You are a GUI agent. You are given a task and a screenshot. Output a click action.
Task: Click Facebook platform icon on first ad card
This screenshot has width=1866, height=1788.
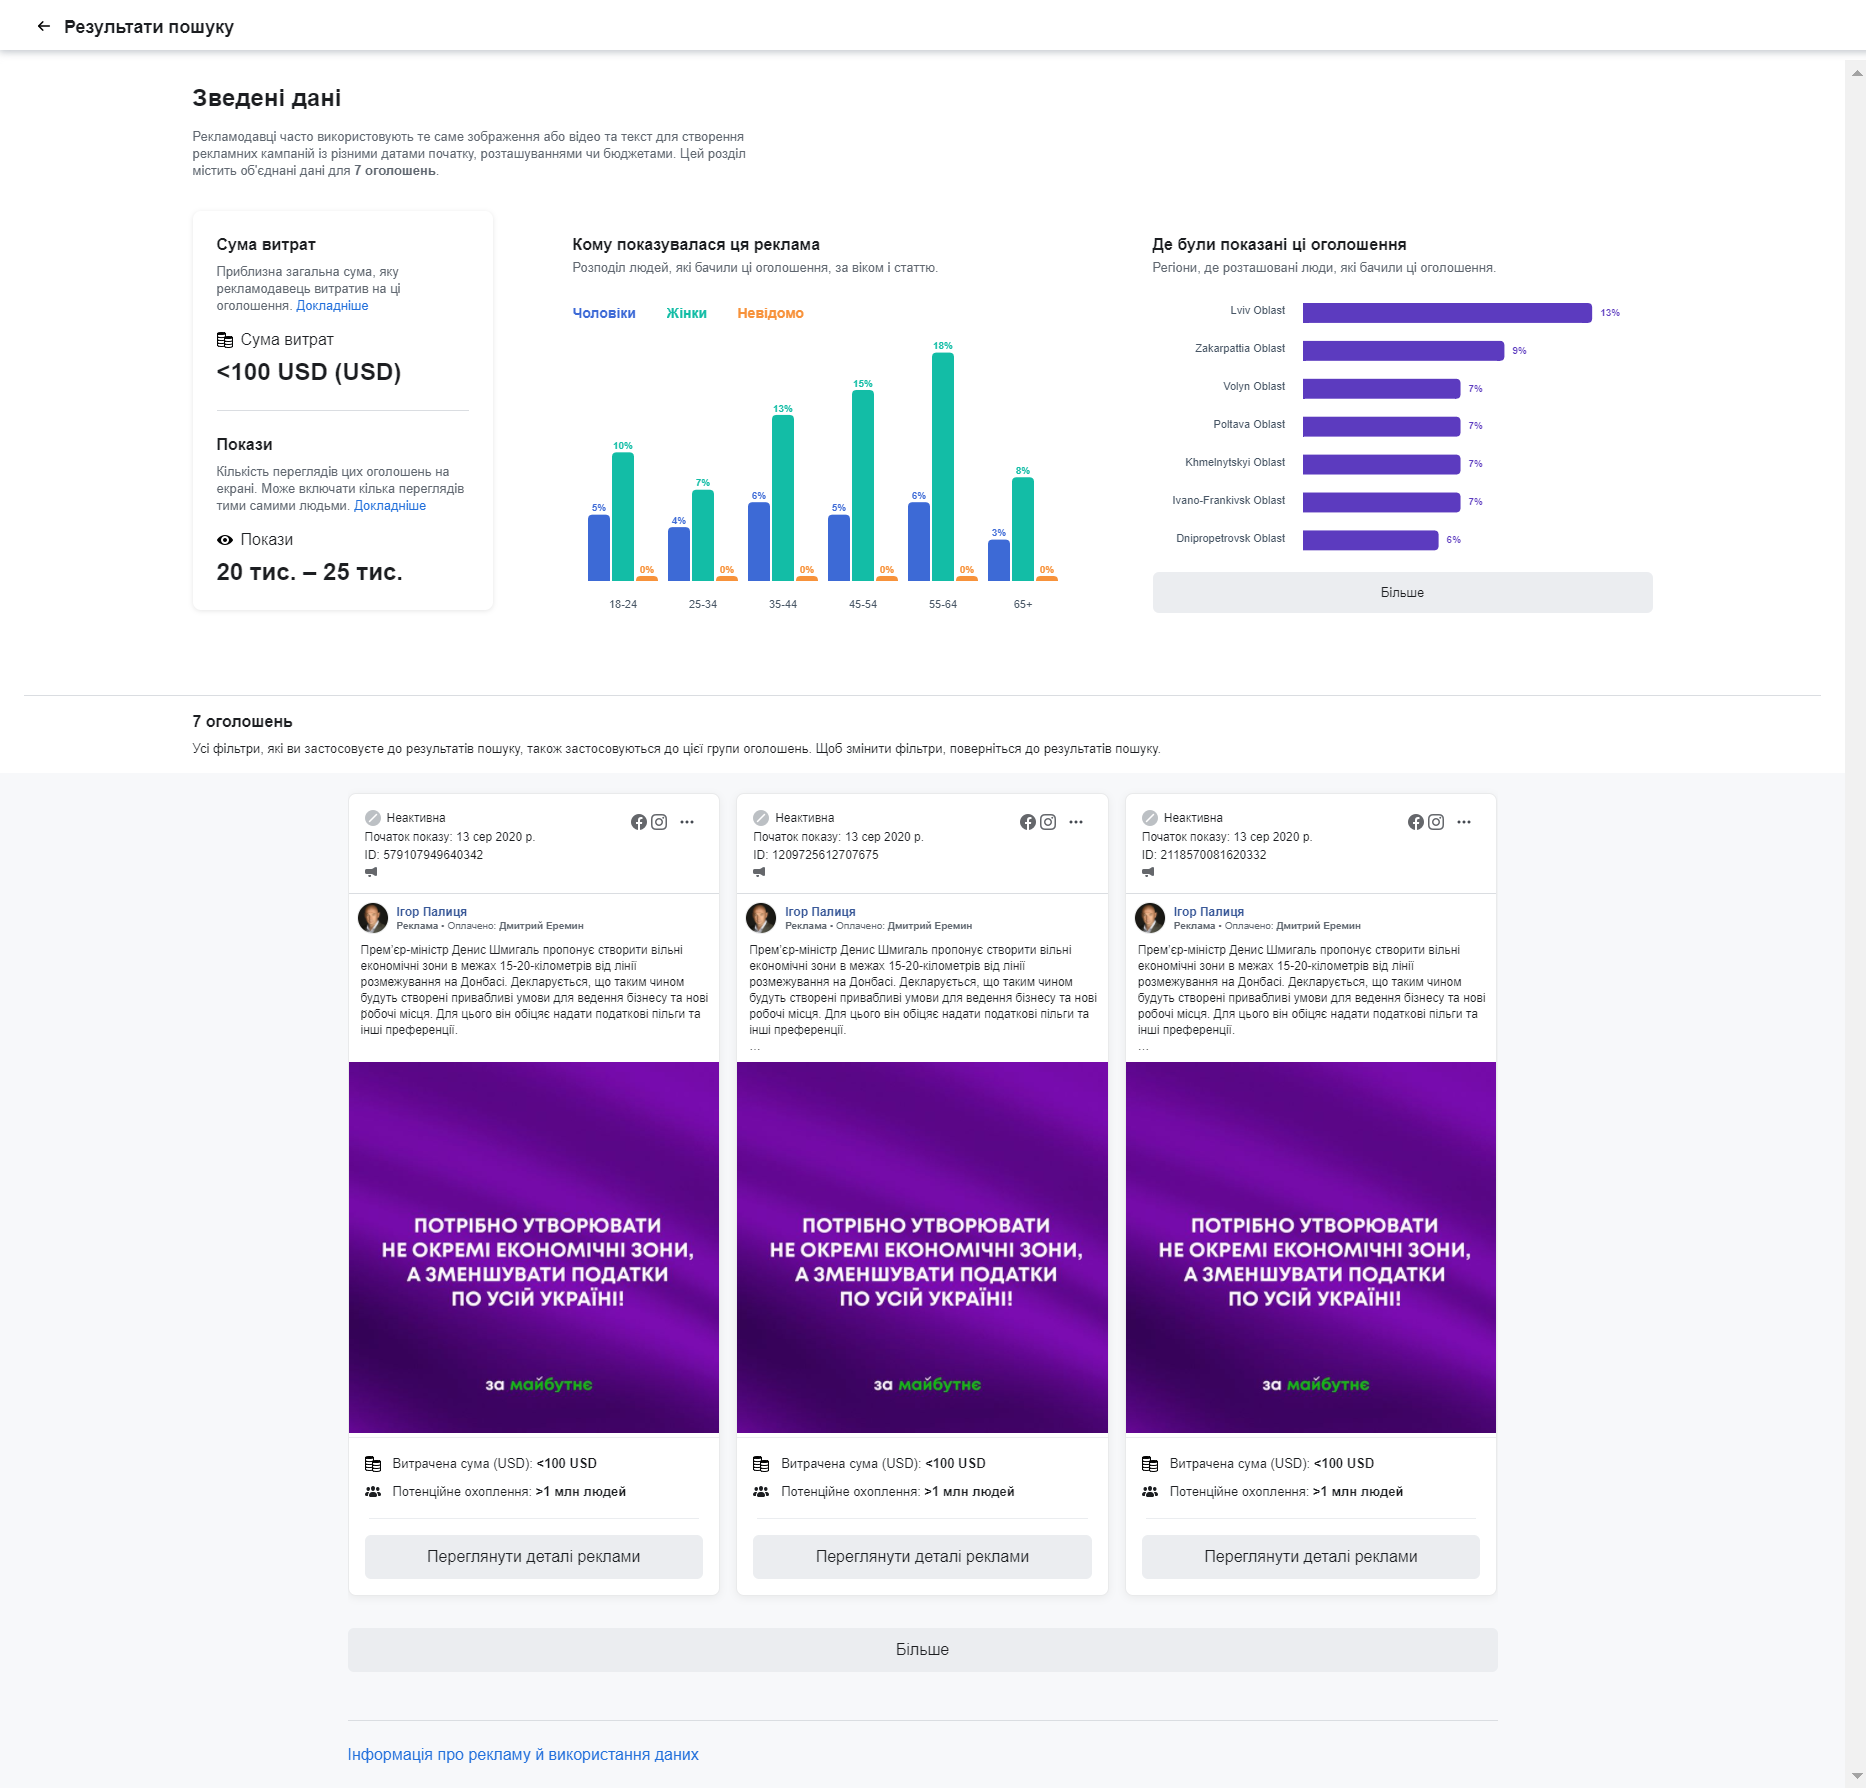coord(639,822)
